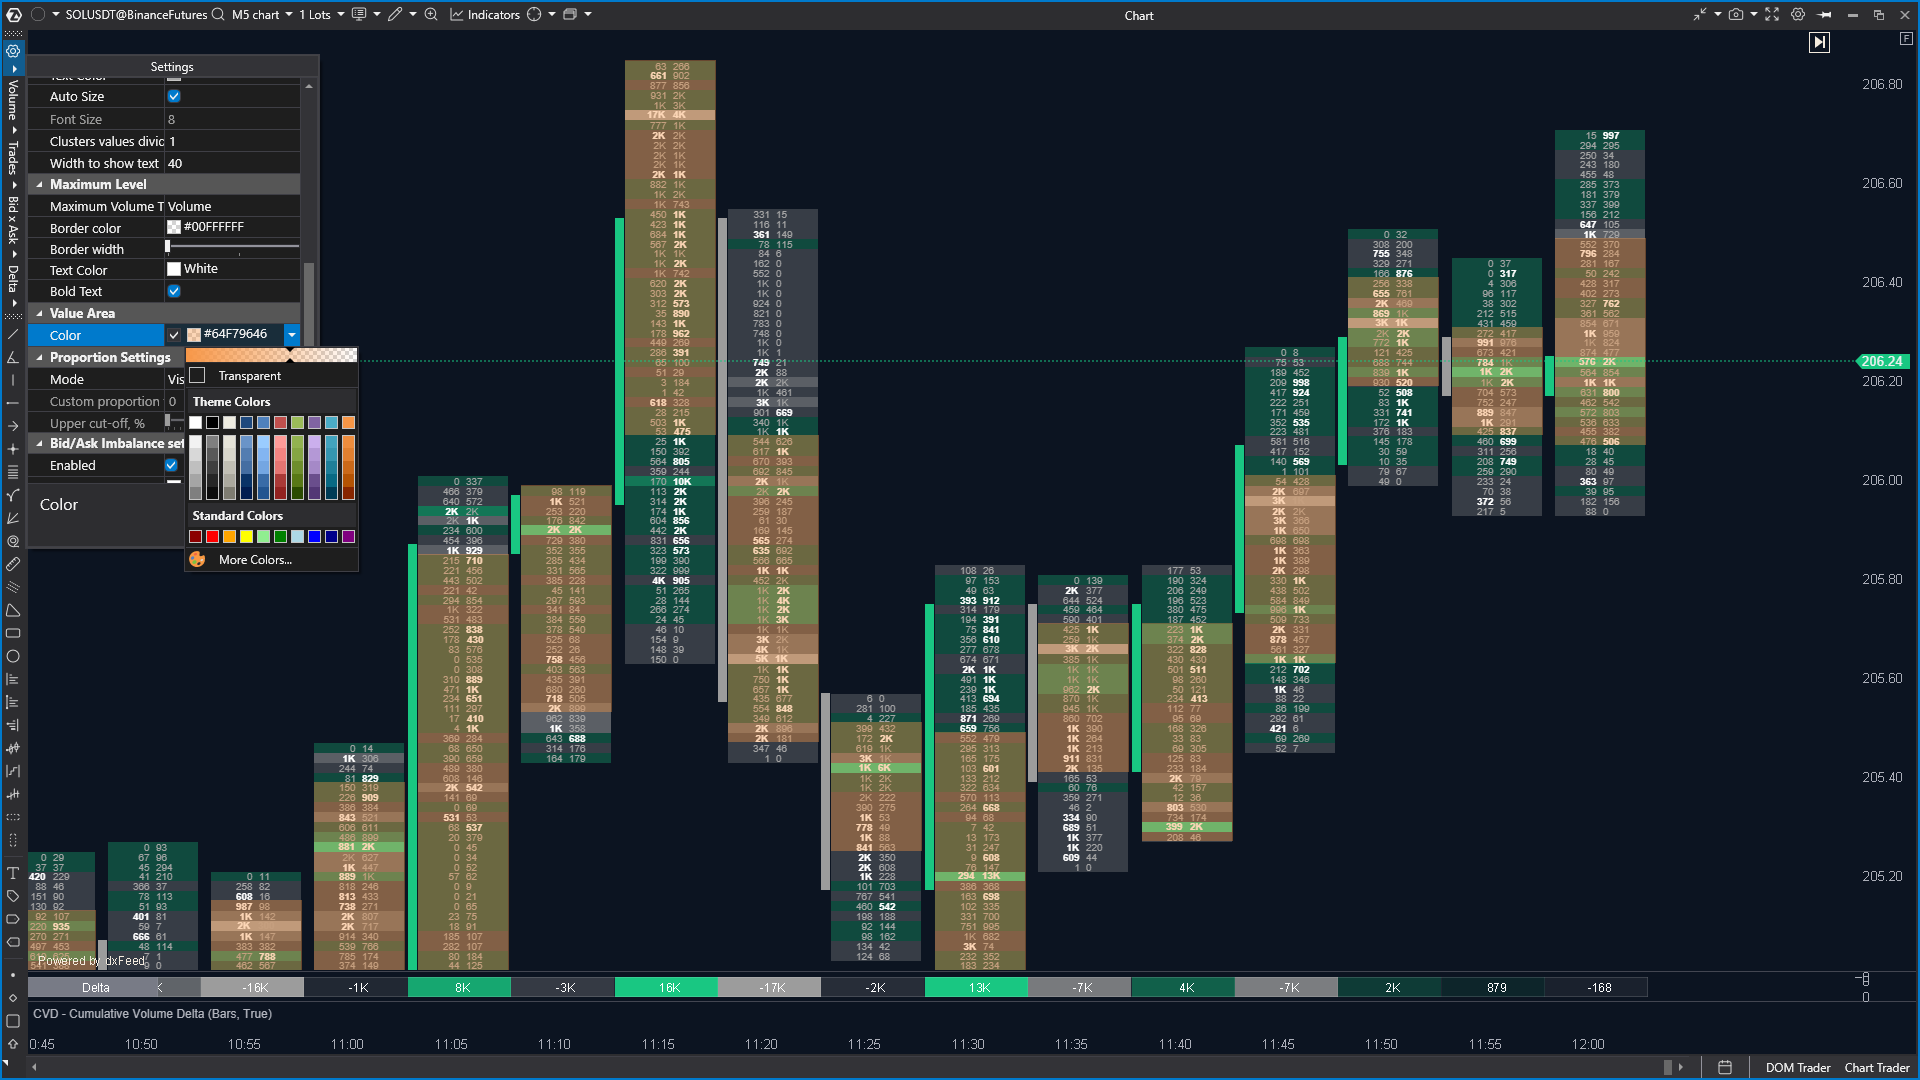Click the crosshair cursor mode icon
Screen dimensions: 1920x1080
(x=534, y=15)
